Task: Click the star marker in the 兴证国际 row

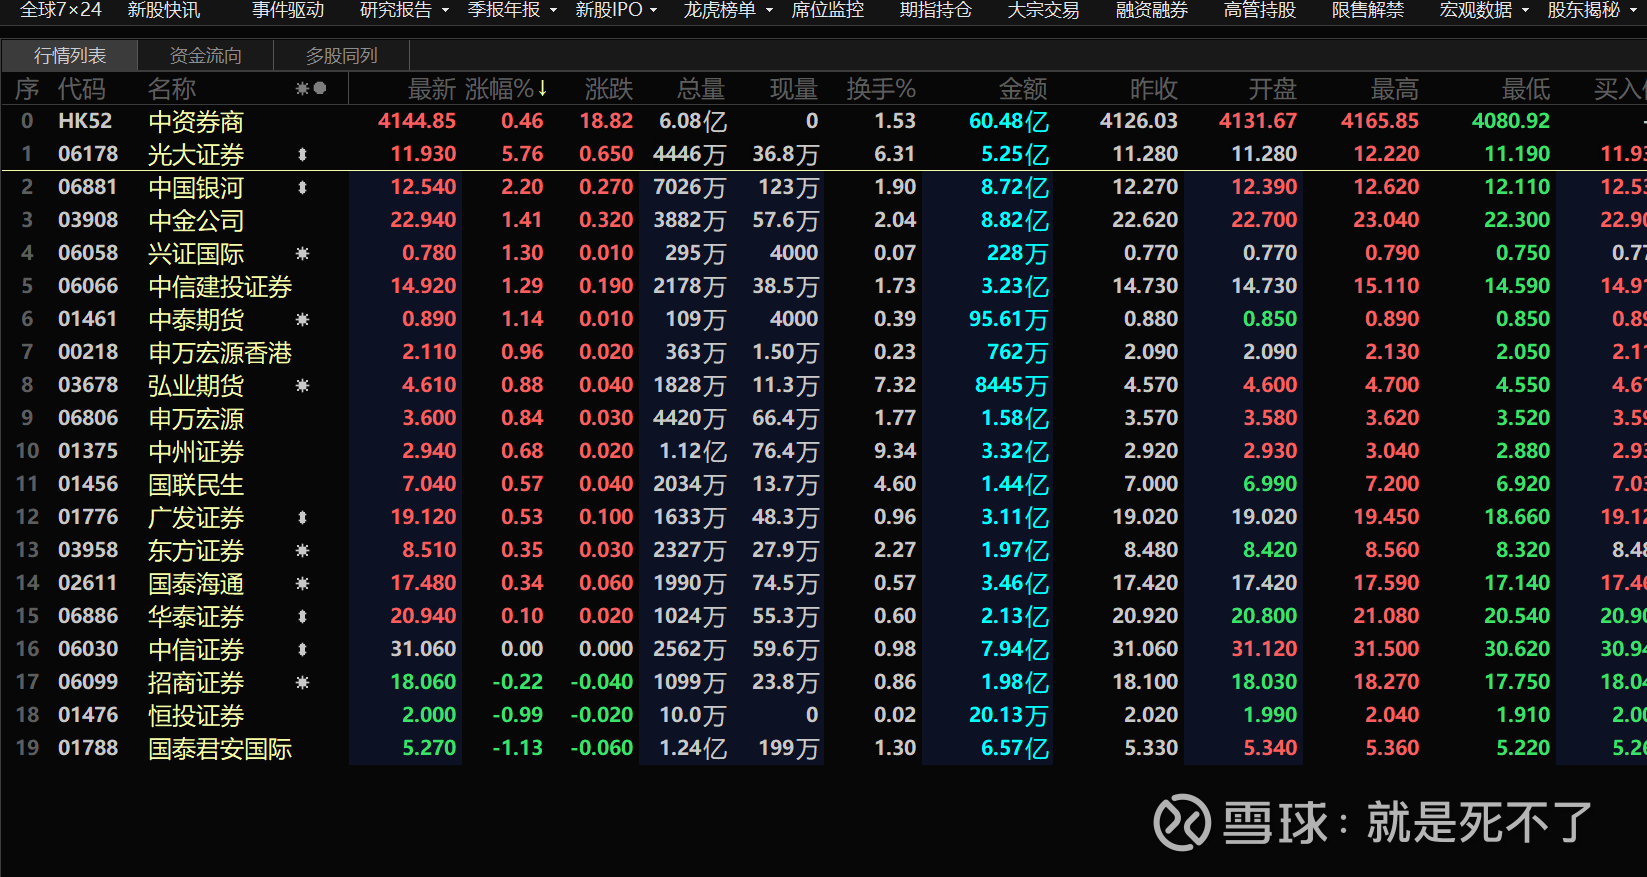Action: click(302, 254)
